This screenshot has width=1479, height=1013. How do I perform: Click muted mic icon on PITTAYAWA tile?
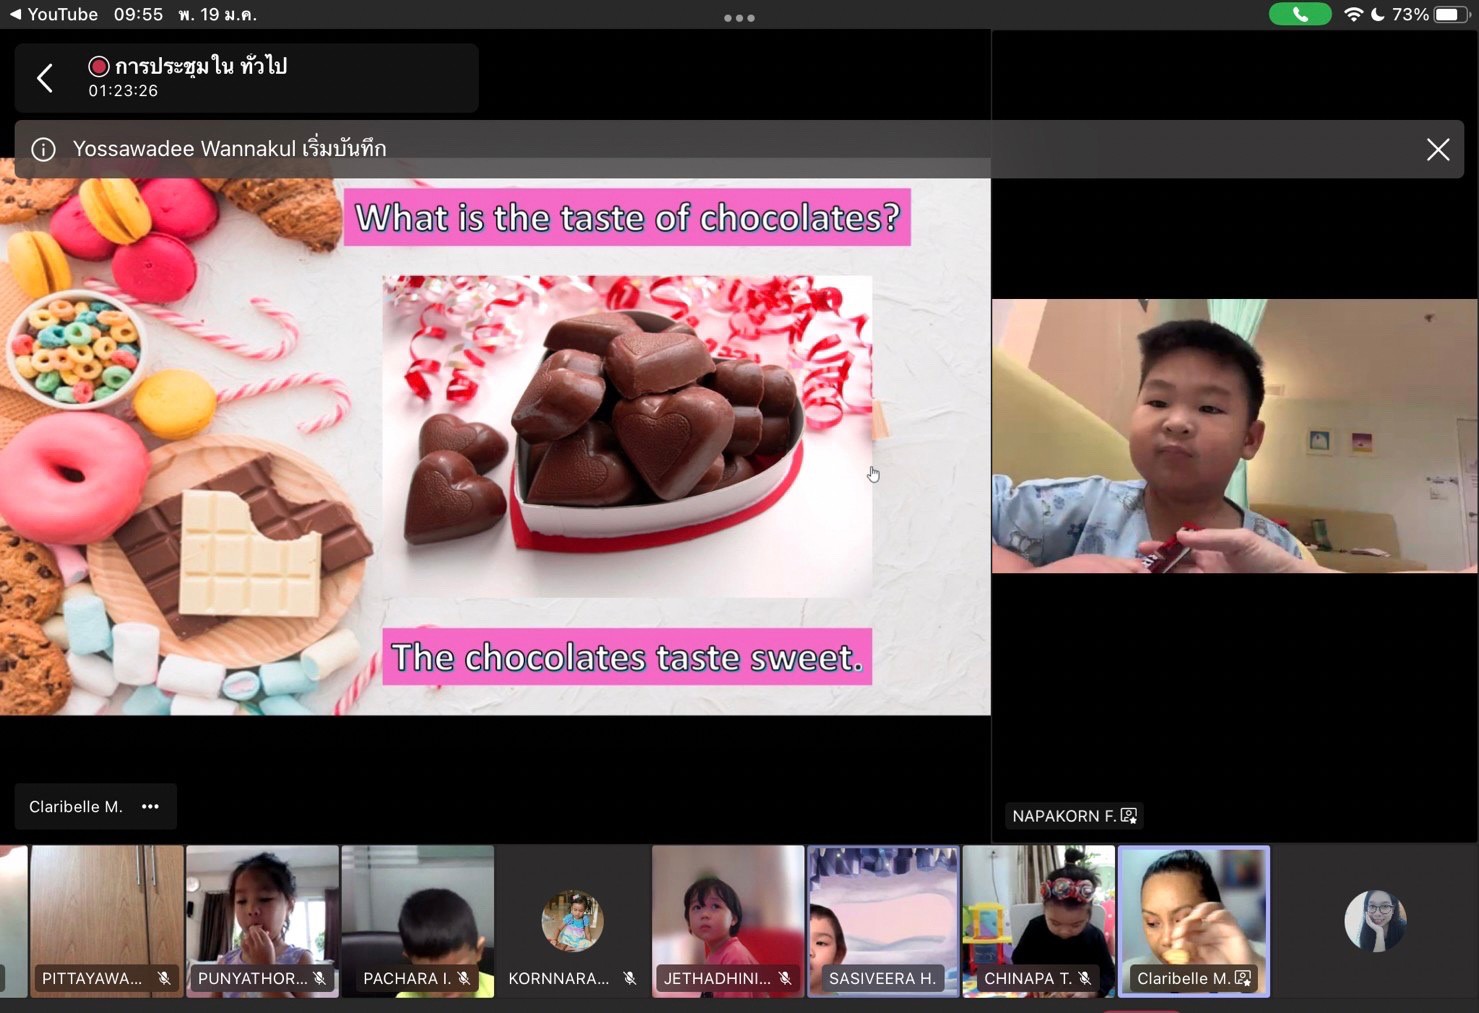click(164, 978)
